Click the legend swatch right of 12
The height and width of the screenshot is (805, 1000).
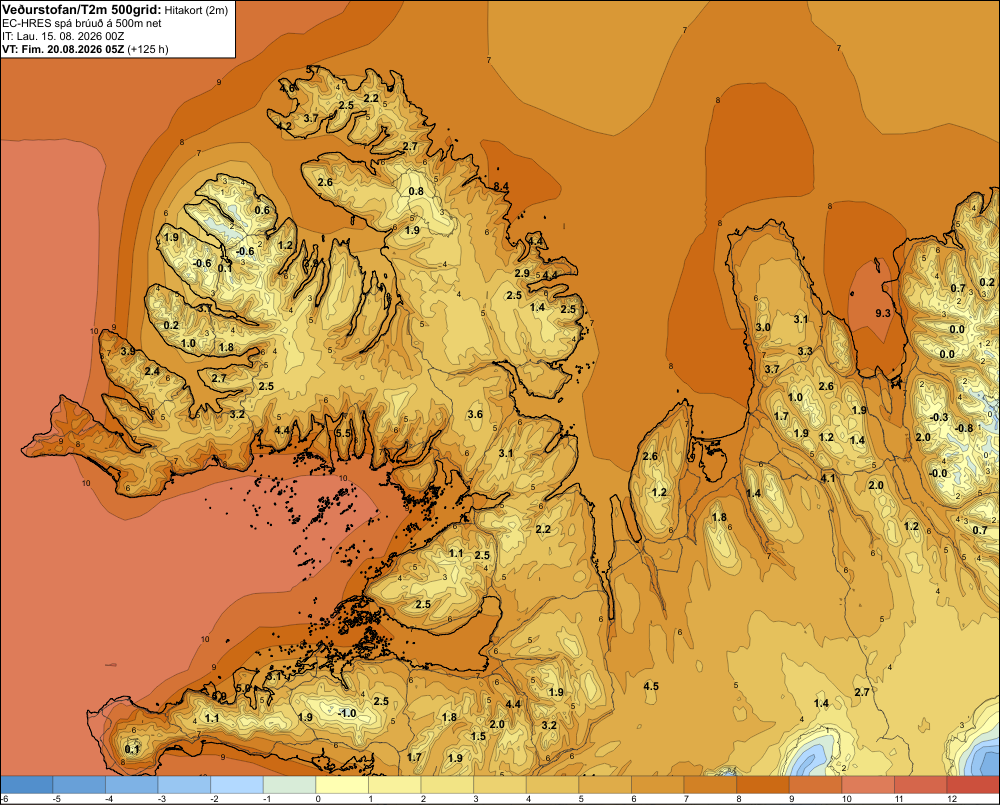(973, 785)
